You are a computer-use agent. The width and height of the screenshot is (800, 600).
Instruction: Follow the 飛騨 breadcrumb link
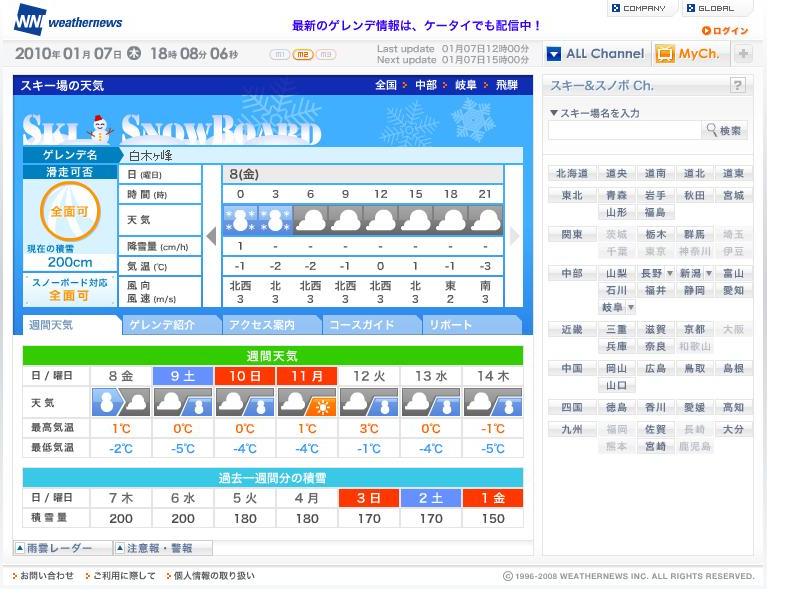(507, 85)
